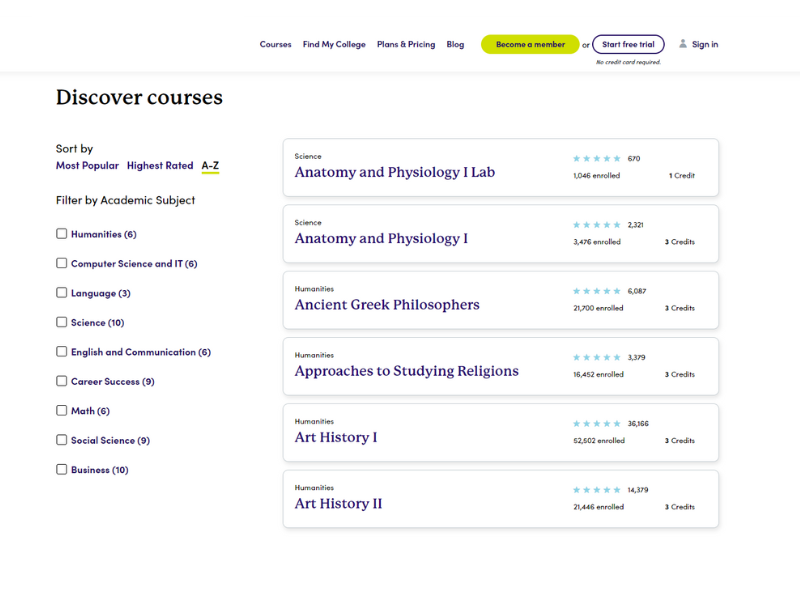Image resolution: width=800 pixels, height=600 pixels.
Task: Click the stars on Approaches to Studying Religions
Action: click(597, 356)
